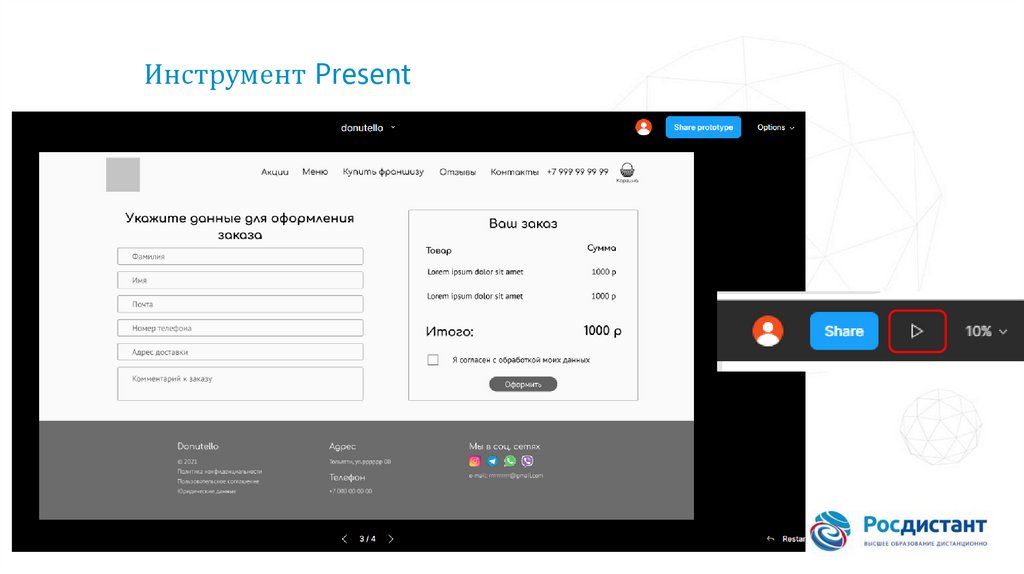This screenshot has height=574, width=1024.
Task: Click the Instagram icon in the footer
Action: click(x=475, y=461)
